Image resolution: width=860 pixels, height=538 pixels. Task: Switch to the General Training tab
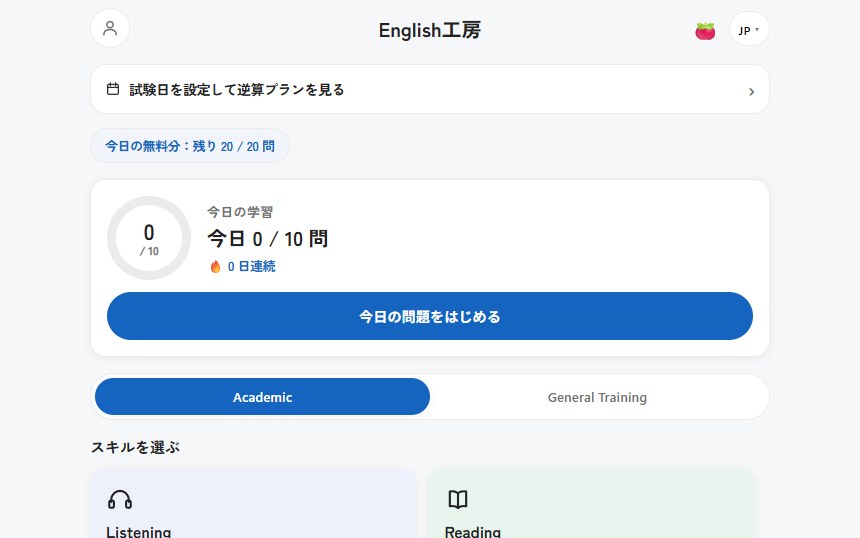pos(597,397)
